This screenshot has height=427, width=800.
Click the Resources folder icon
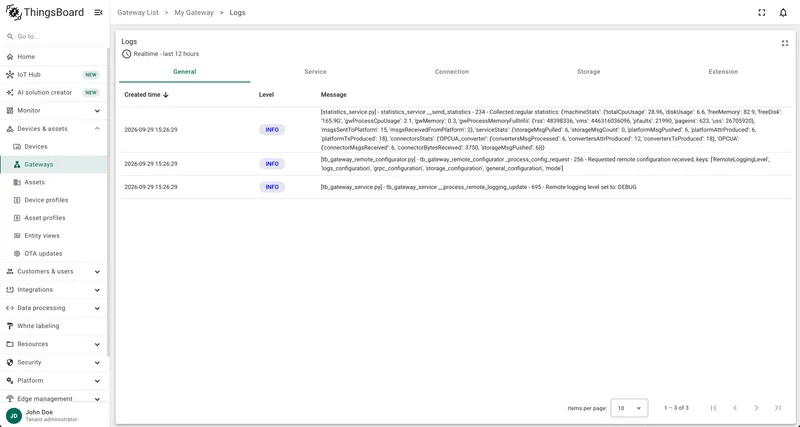coord(10,344)
